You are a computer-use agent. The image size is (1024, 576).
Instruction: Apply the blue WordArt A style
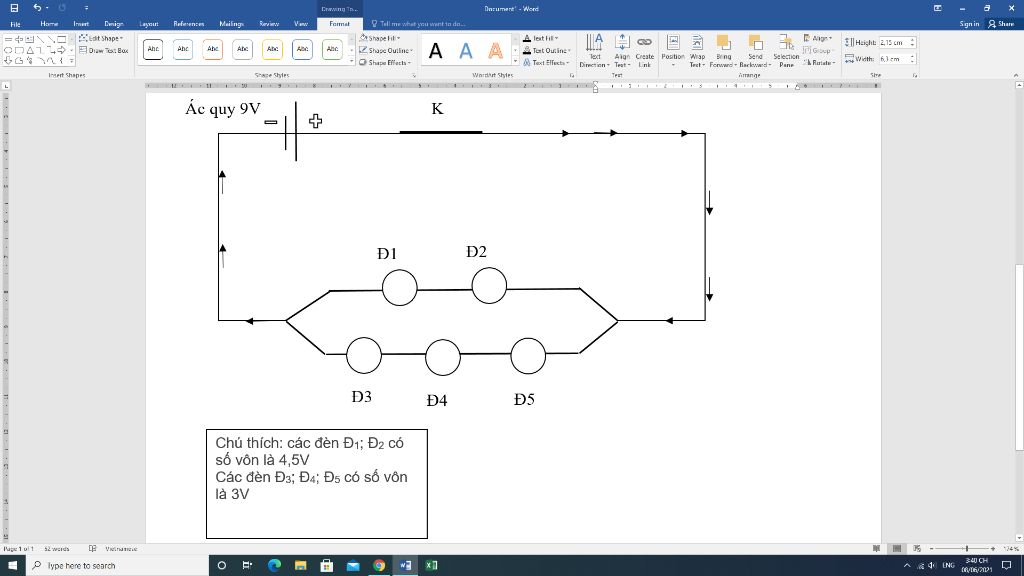(x=466, y=50)
